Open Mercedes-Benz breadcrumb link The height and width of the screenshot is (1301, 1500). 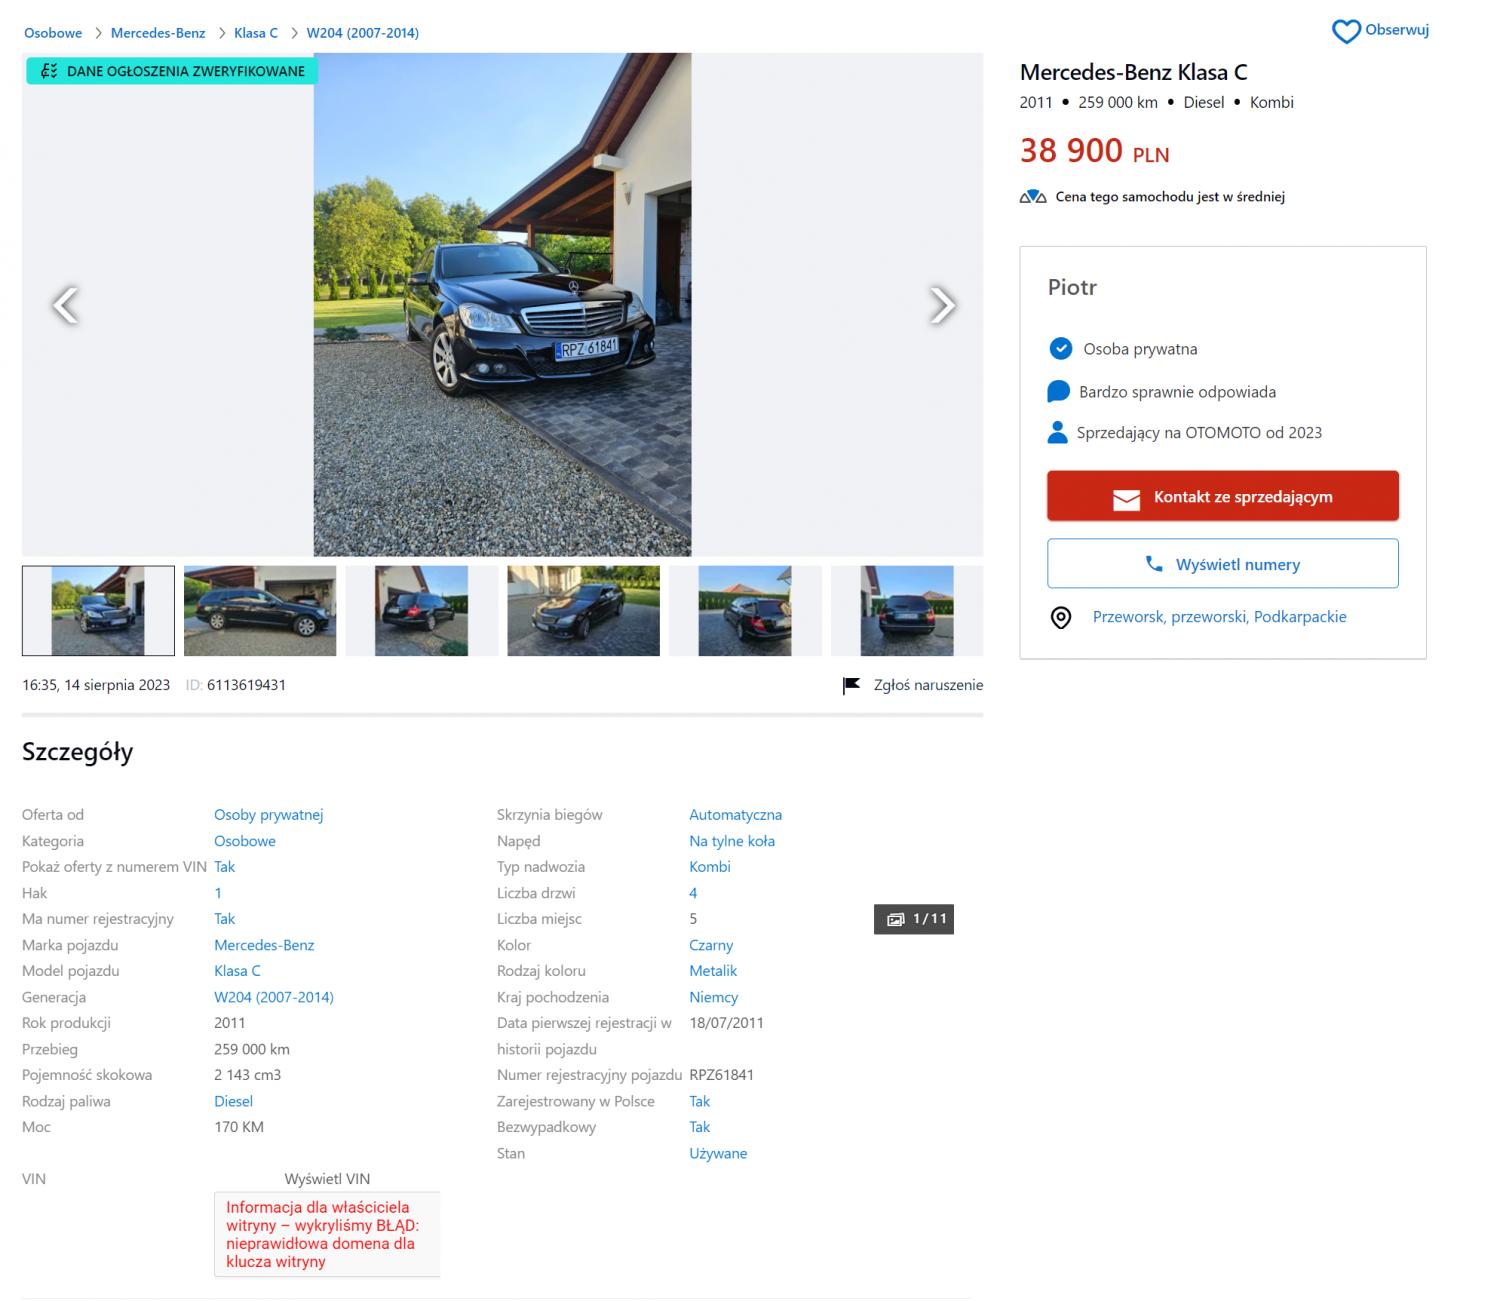[x=158, y=33]
